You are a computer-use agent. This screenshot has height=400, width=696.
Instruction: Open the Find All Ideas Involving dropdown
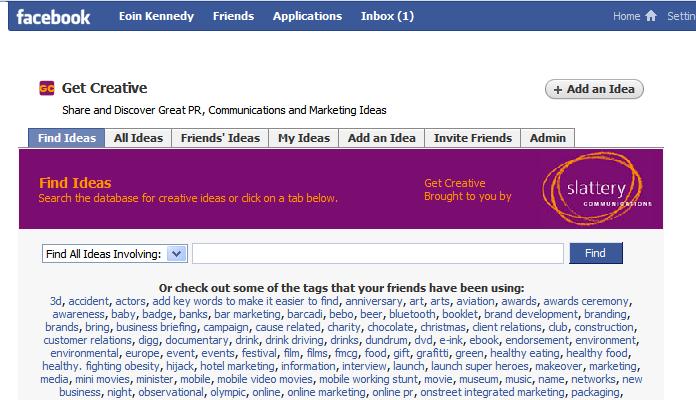pyautogui.click(x=115, y=254)
